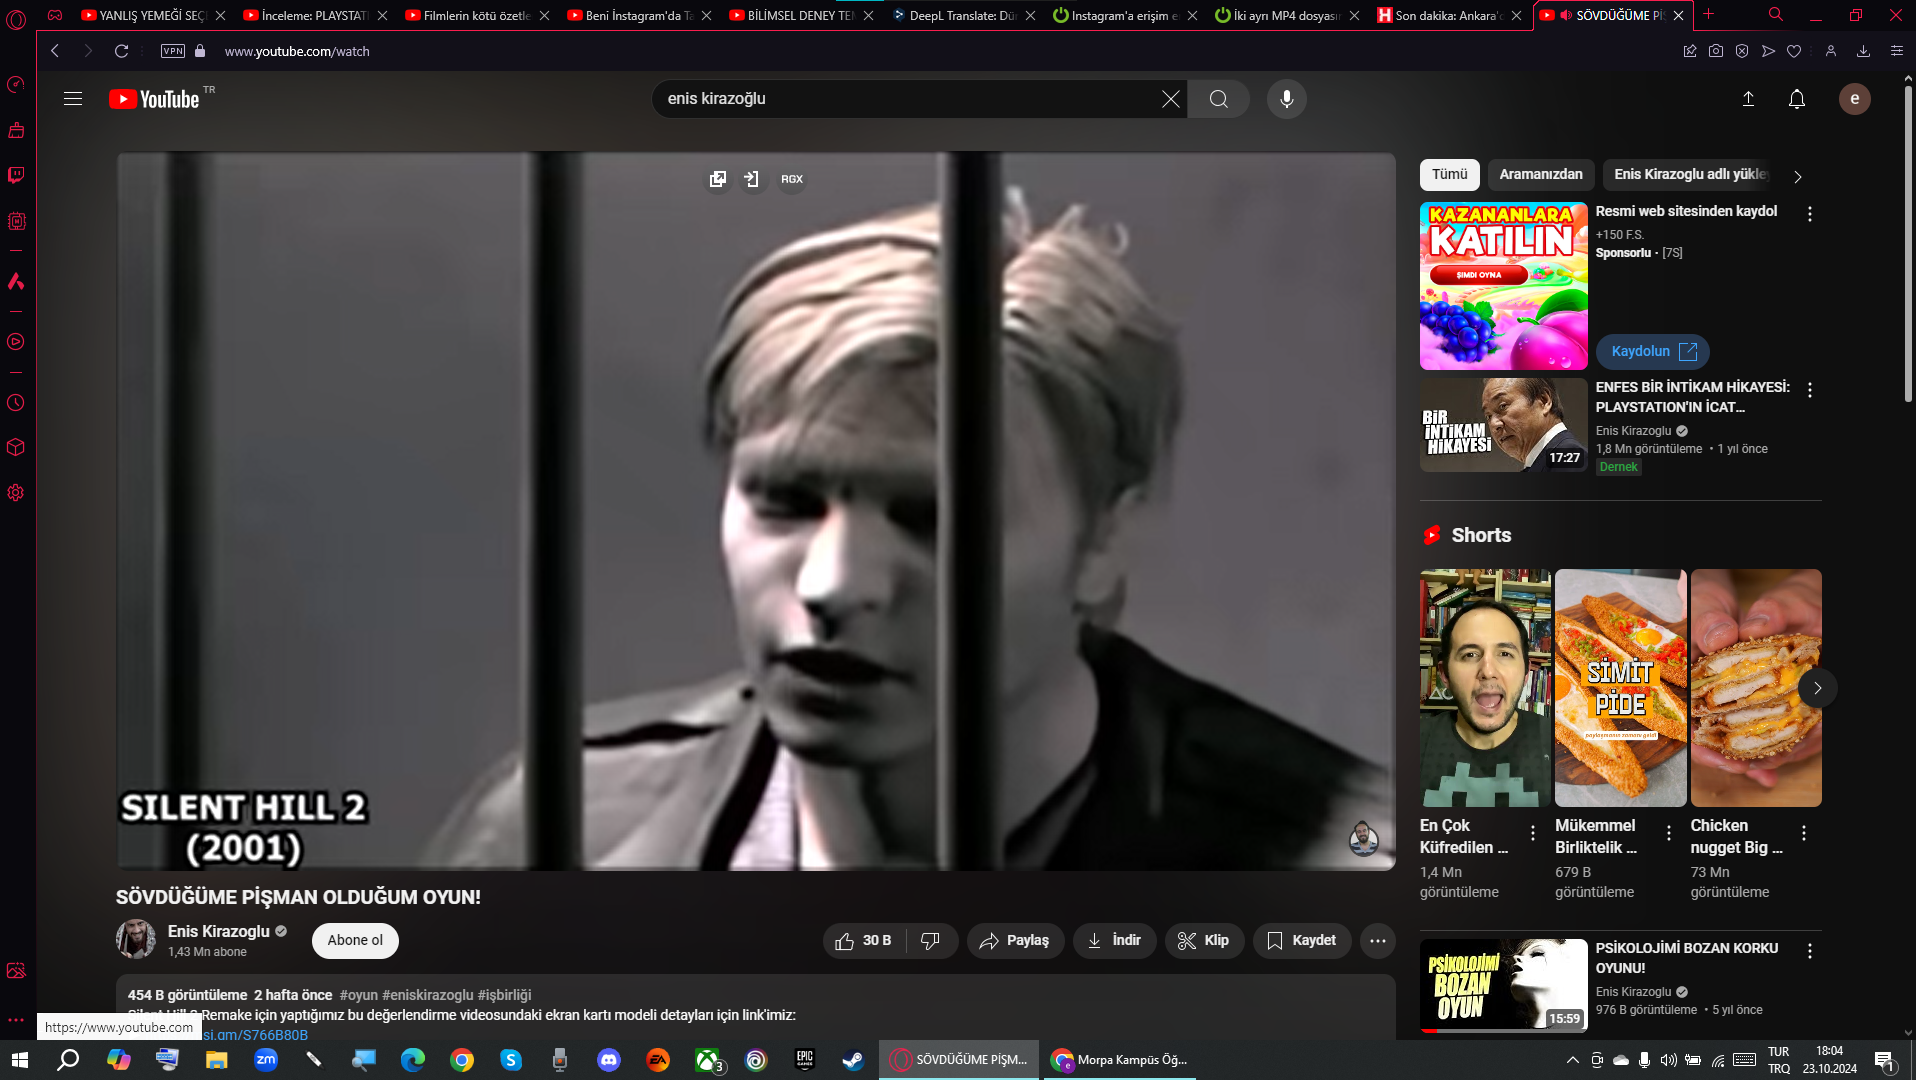
Task: Go to the YouTube home logo
Action: (154, 99)
